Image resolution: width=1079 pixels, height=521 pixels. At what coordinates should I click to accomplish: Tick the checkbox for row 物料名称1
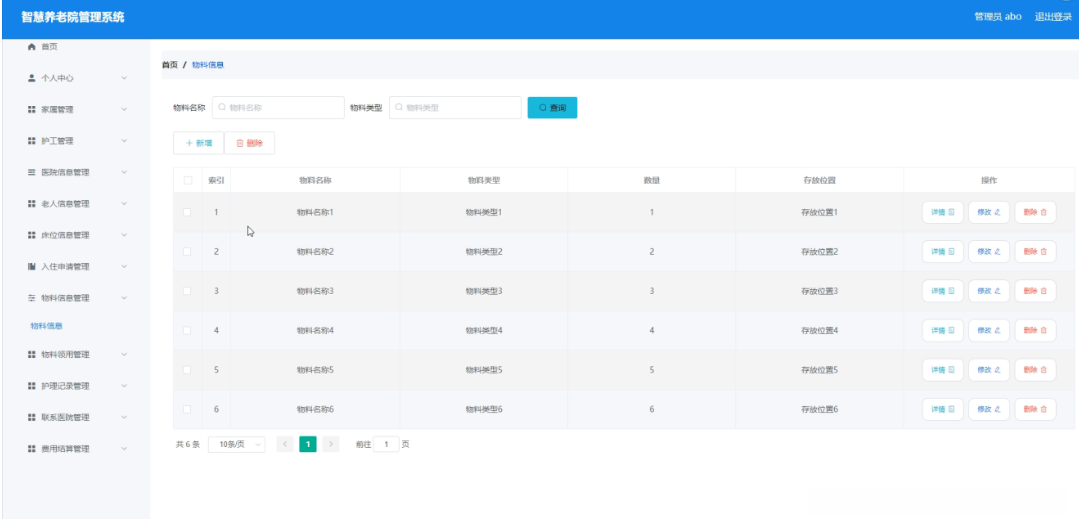[187, 212]
